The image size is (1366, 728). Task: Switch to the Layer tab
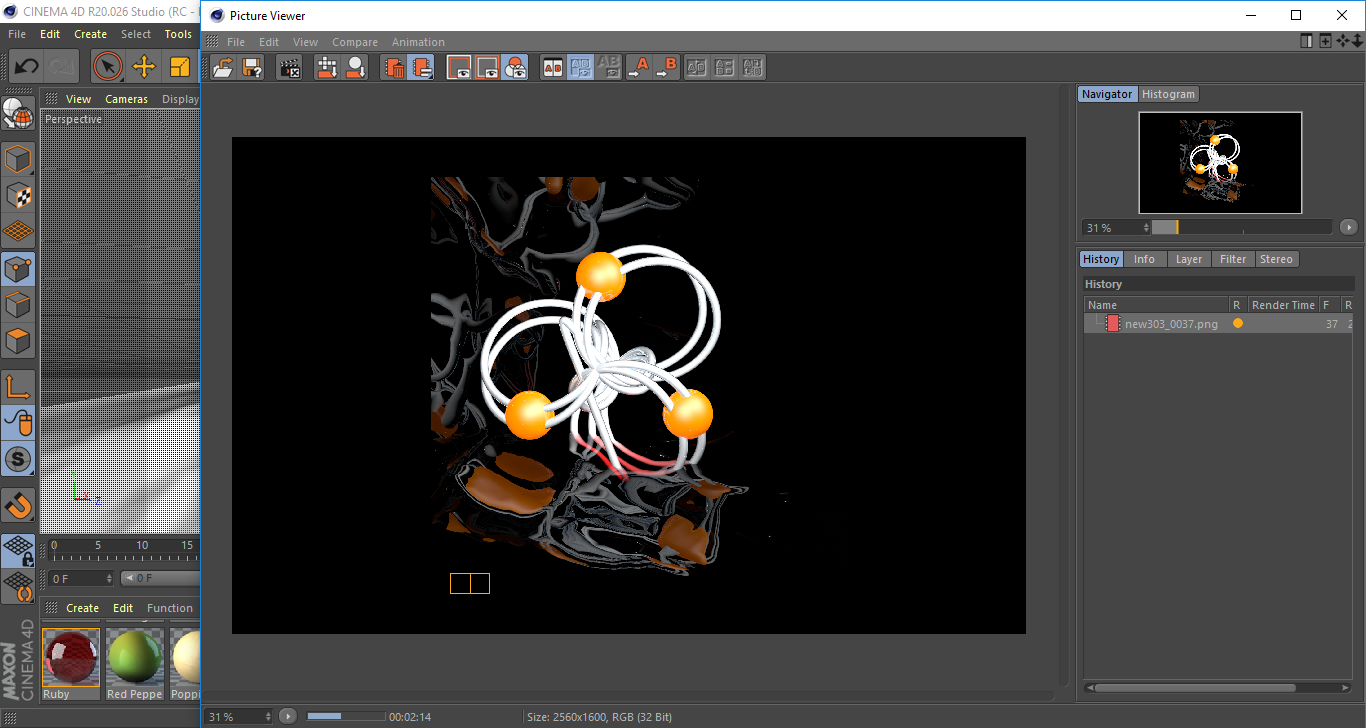click(x=1189, y=259)
